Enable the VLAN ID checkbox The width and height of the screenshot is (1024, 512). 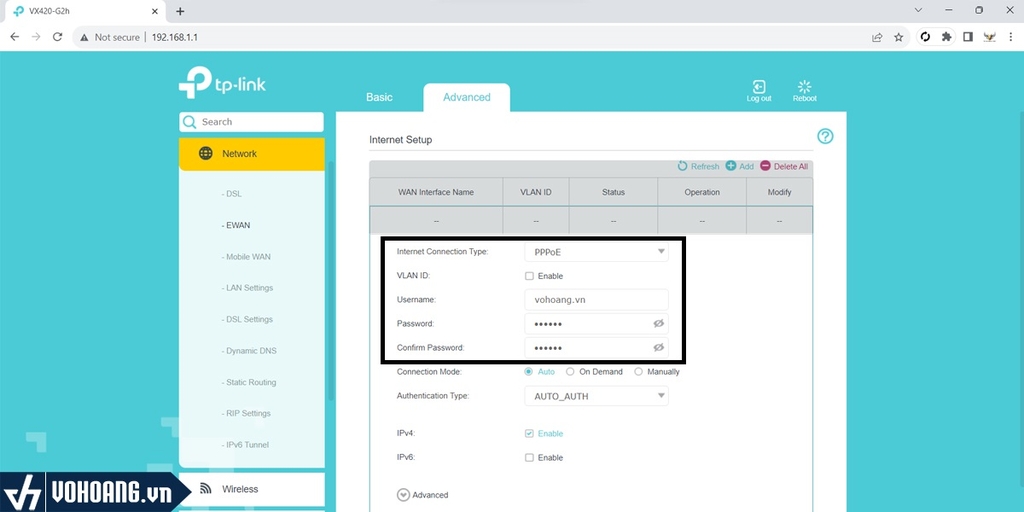tap(529, 276)
